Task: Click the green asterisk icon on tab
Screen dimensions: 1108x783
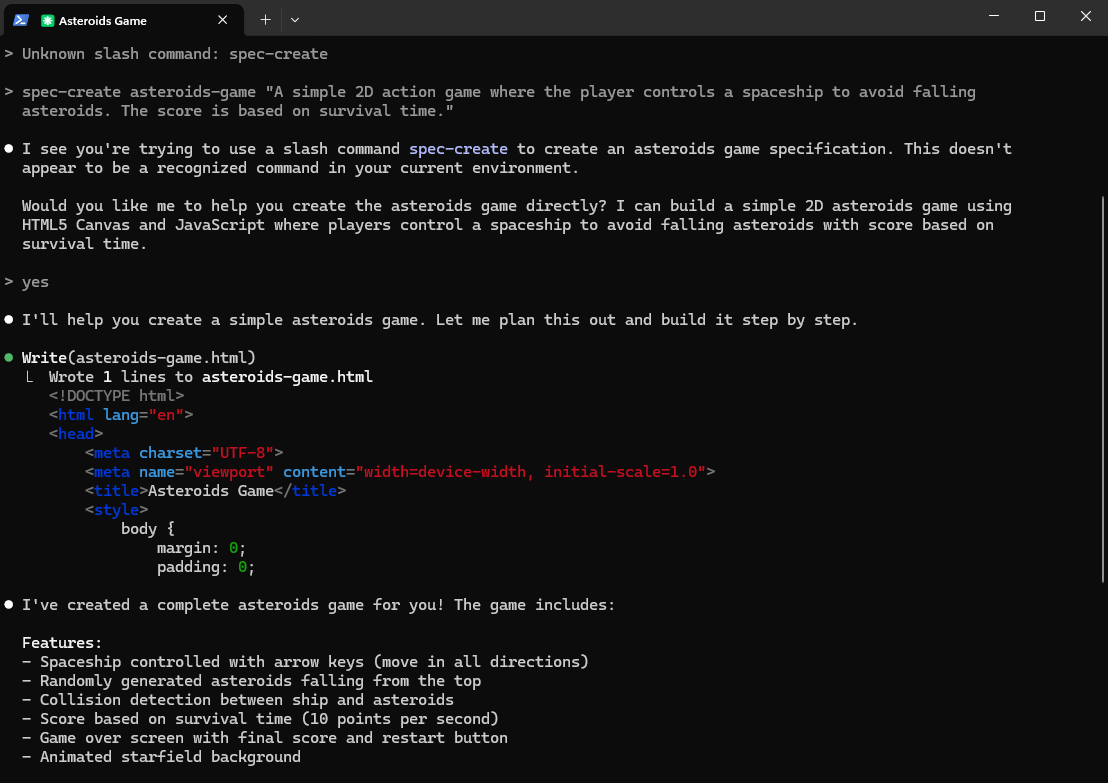Action: point(47,20)
